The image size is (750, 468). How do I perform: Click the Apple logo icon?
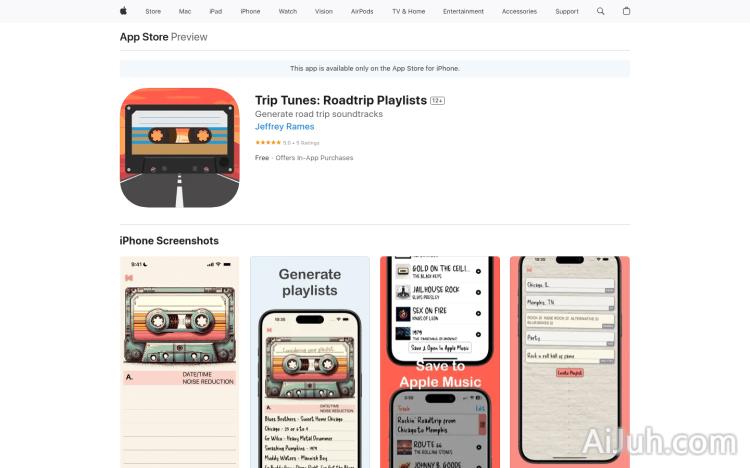point(124,11)
